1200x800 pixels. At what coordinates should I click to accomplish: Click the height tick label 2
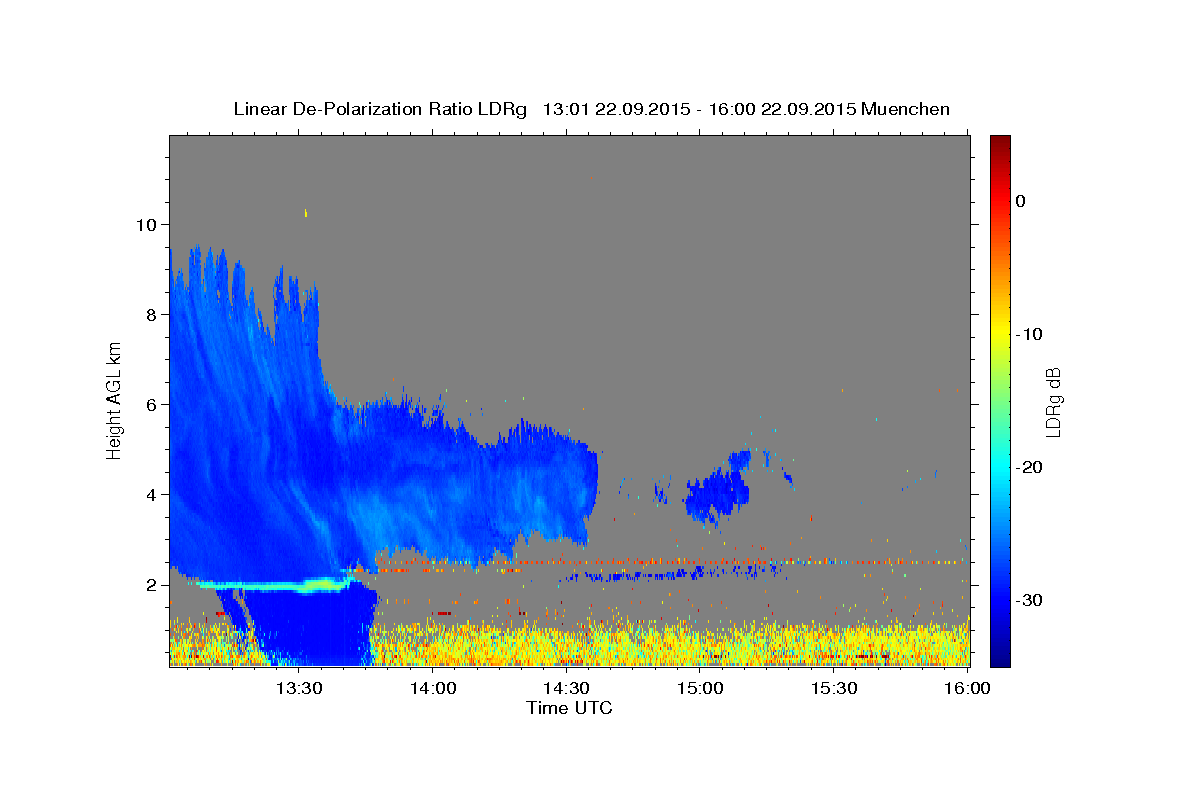point(151,584)
